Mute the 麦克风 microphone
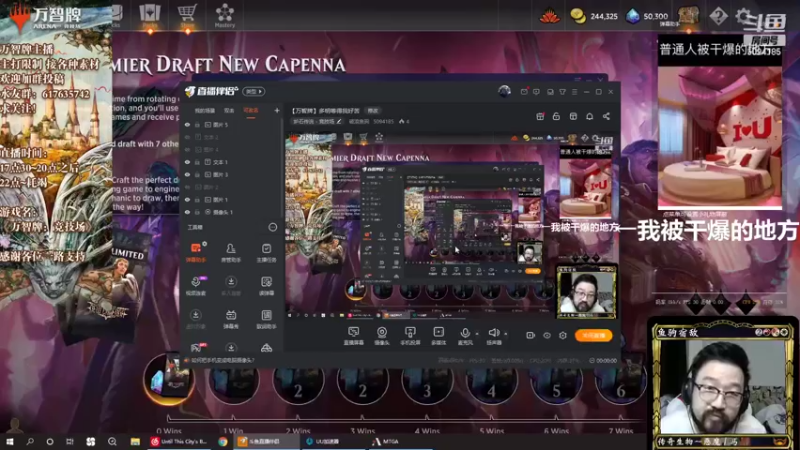800x450 pixels. click(465, 336)
